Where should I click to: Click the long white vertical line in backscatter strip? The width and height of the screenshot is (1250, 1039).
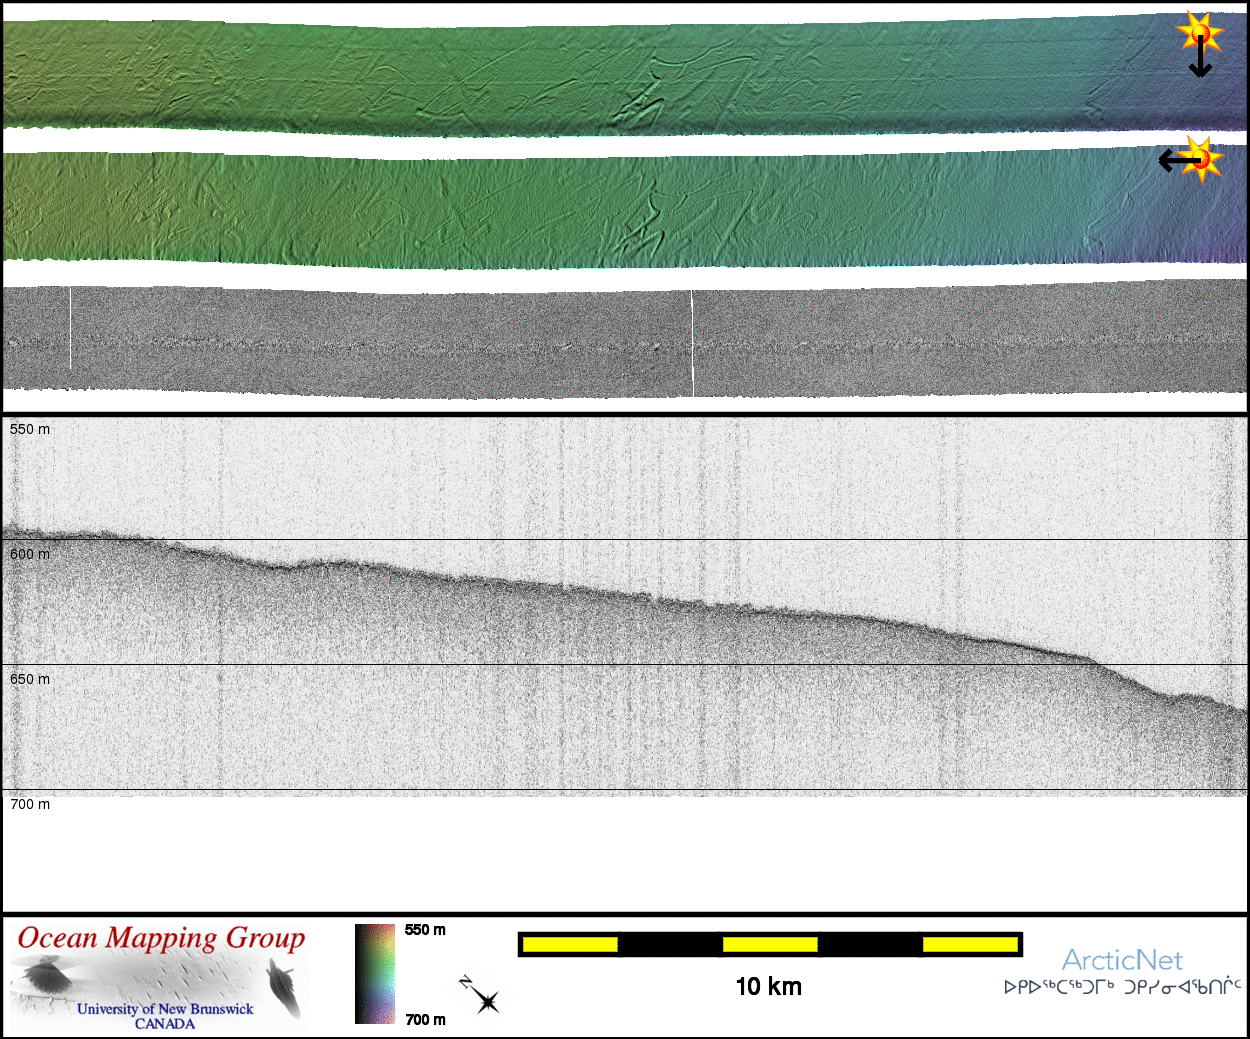(692, 343)
